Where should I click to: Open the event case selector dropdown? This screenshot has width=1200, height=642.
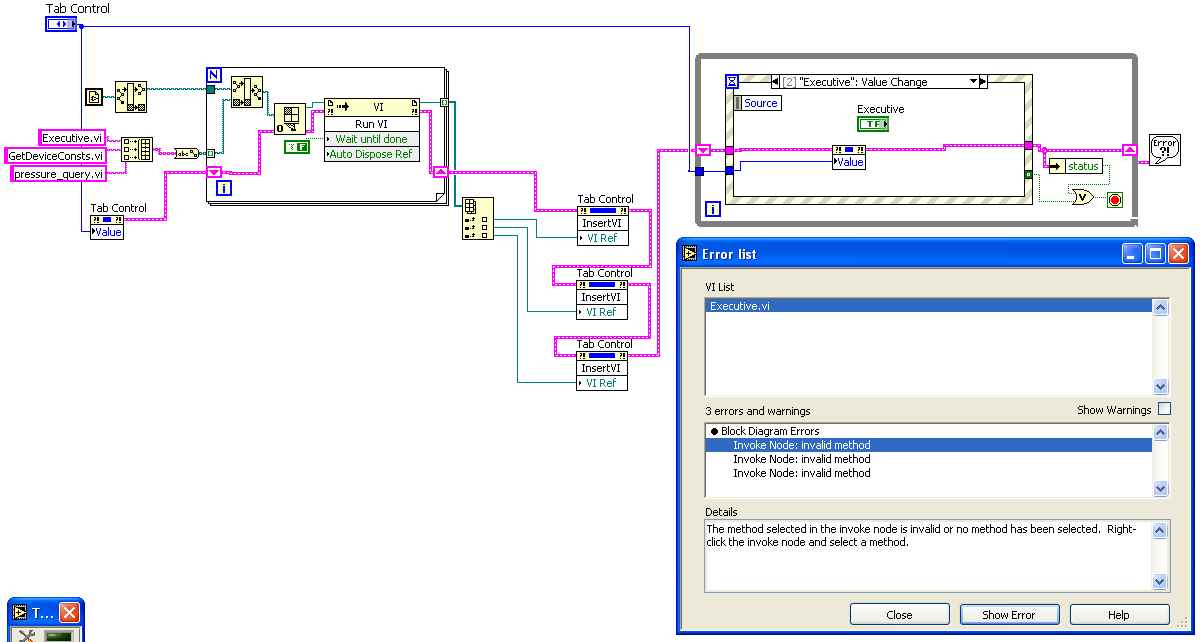pos(972,82)
